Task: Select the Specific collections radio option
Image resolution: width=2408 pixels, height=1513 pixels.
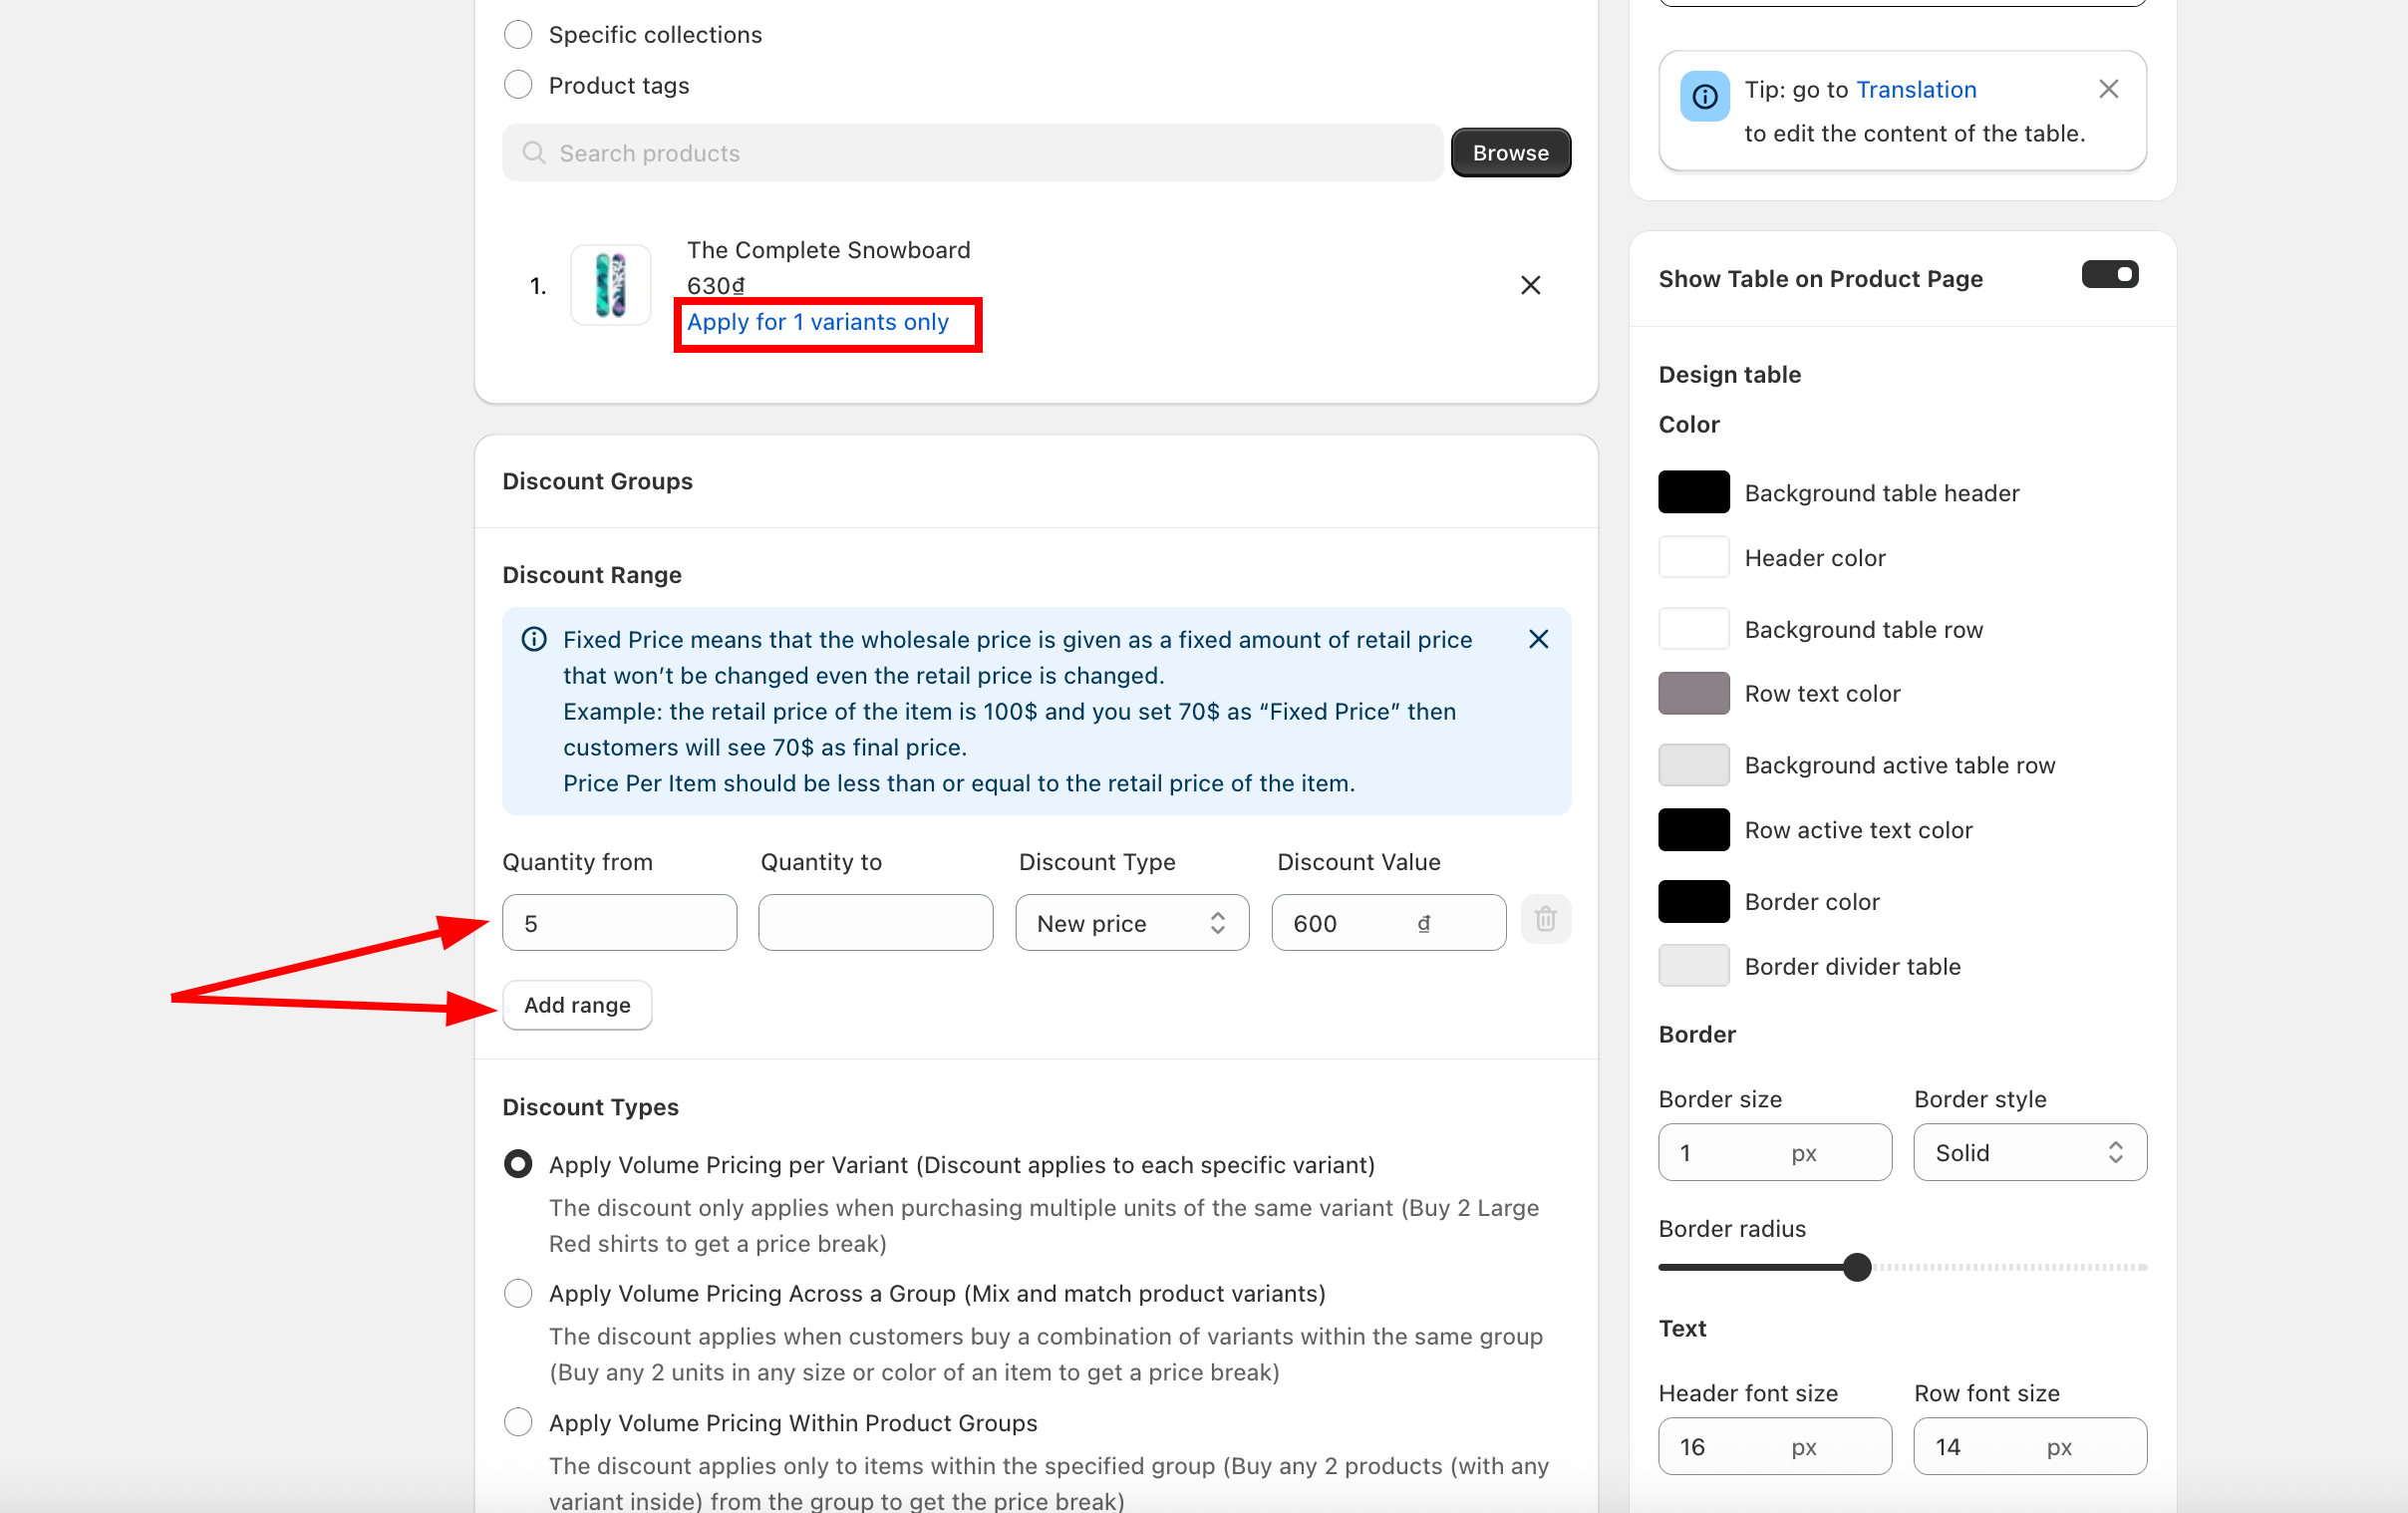Action: pos(518,35)
